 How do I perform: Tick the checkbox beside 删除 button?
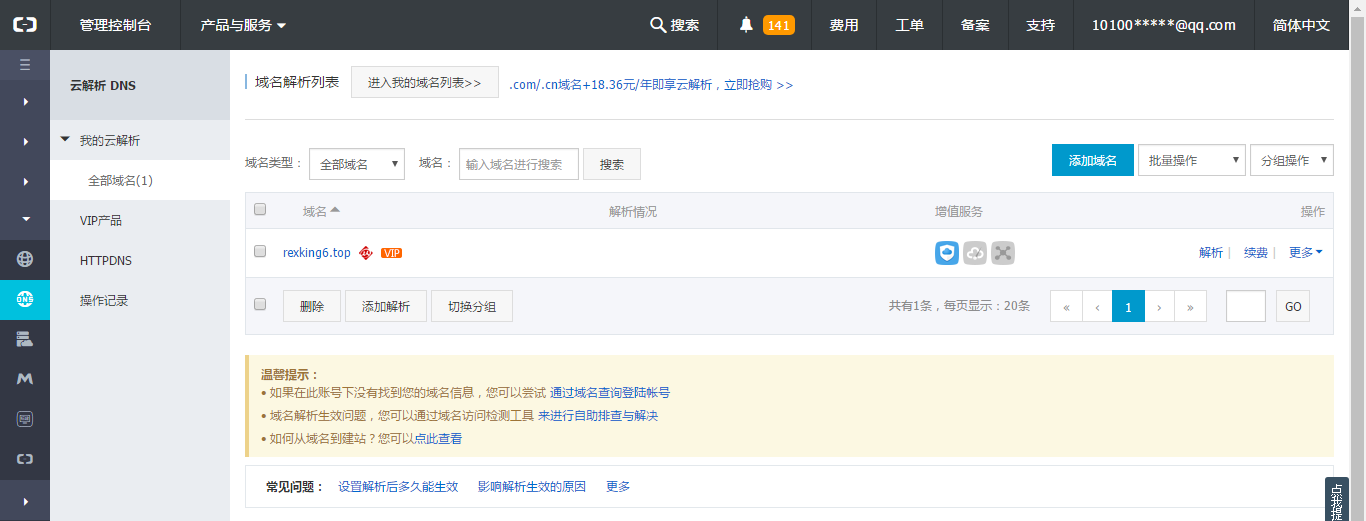tap(260, 304)
